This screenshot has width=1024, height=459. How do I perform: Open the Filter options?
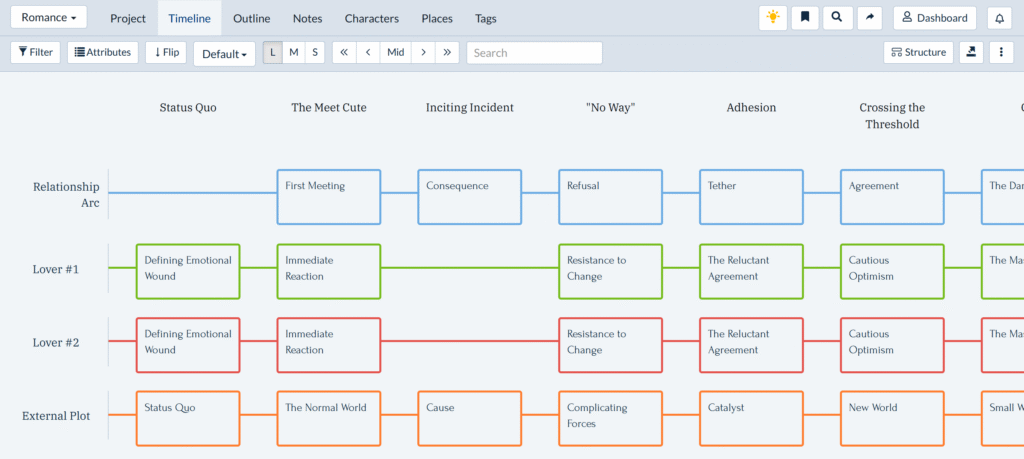35,53
